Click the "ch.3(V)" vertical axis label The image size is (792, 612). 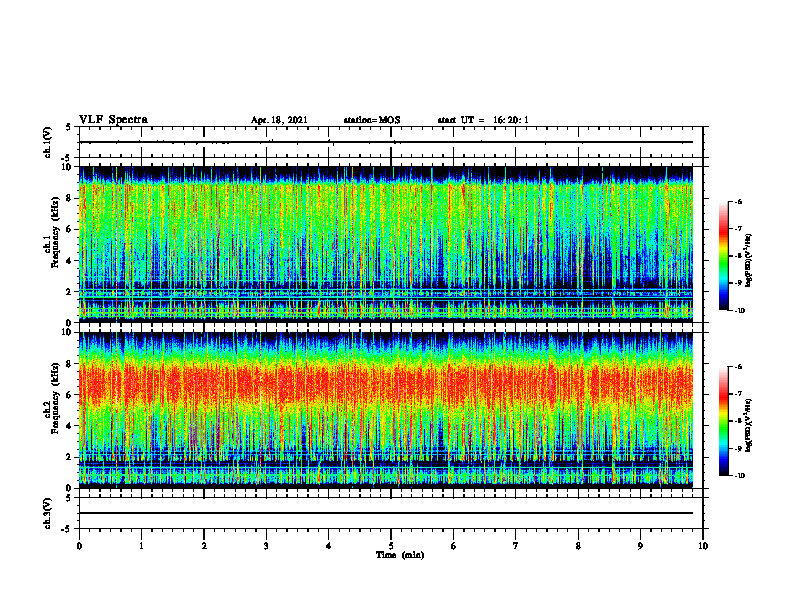[x=48, y=513]
